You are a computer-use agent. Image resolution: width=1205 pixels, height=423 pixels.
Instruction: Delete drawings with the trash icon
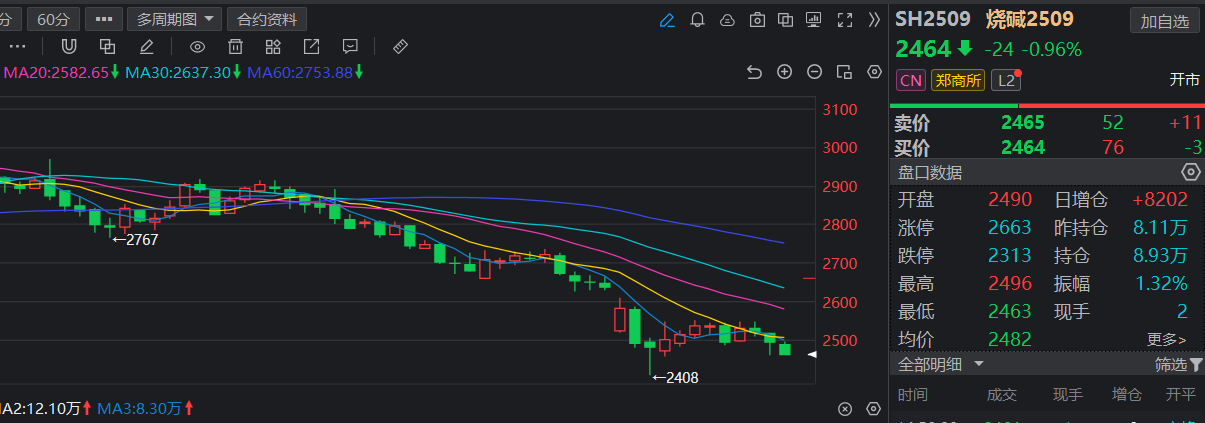coord(235,46)
